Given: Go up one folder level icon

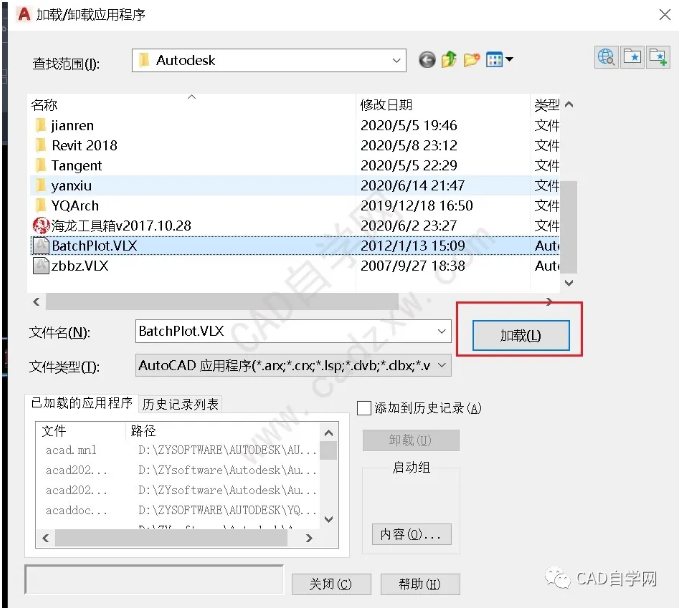Looking at the screenshot, I should coord(449,59).
